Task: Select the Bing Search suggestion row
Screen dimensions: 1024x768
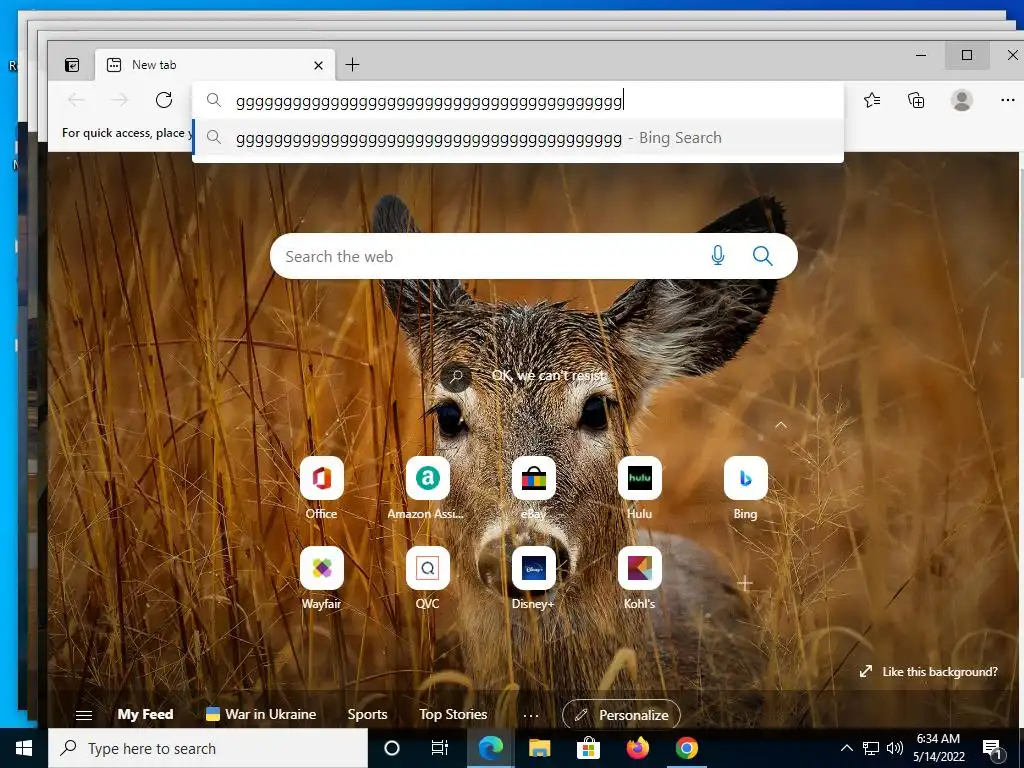Action: [x=518, y=138]
